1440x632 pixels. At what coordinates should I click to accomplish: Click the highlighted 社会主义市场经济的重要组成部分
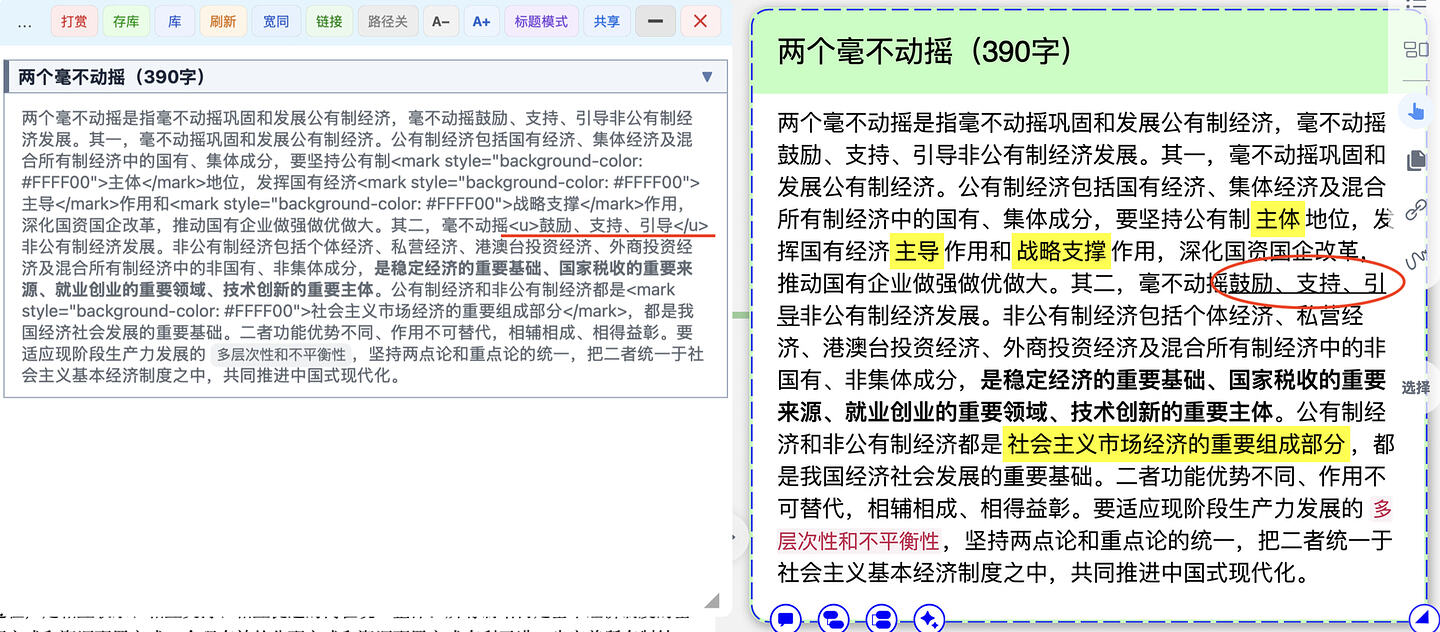point(1177,443)
